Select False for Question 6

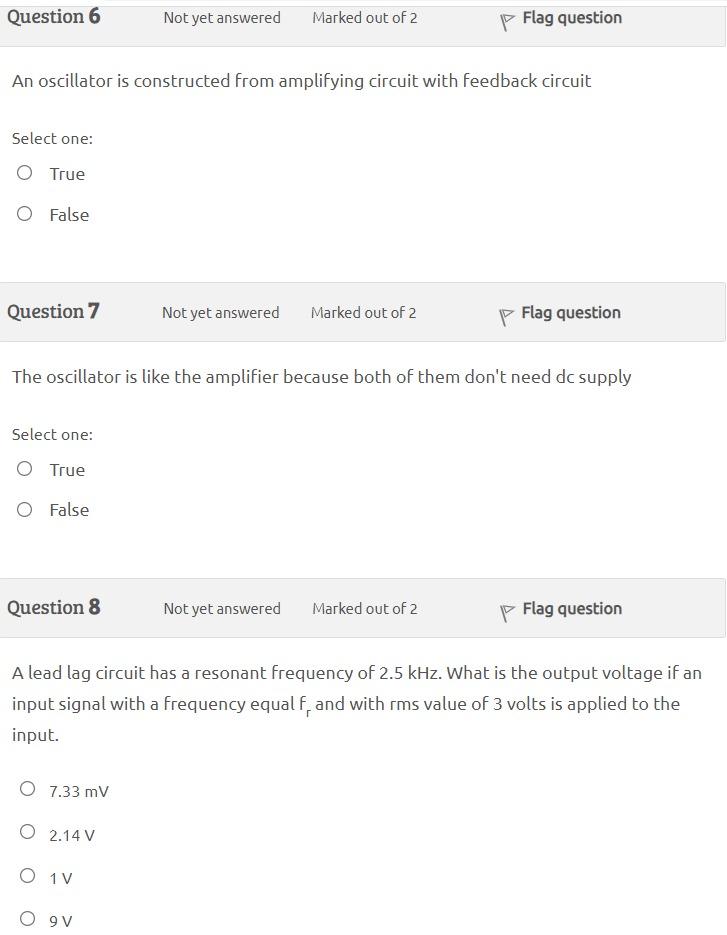(24, 213)
